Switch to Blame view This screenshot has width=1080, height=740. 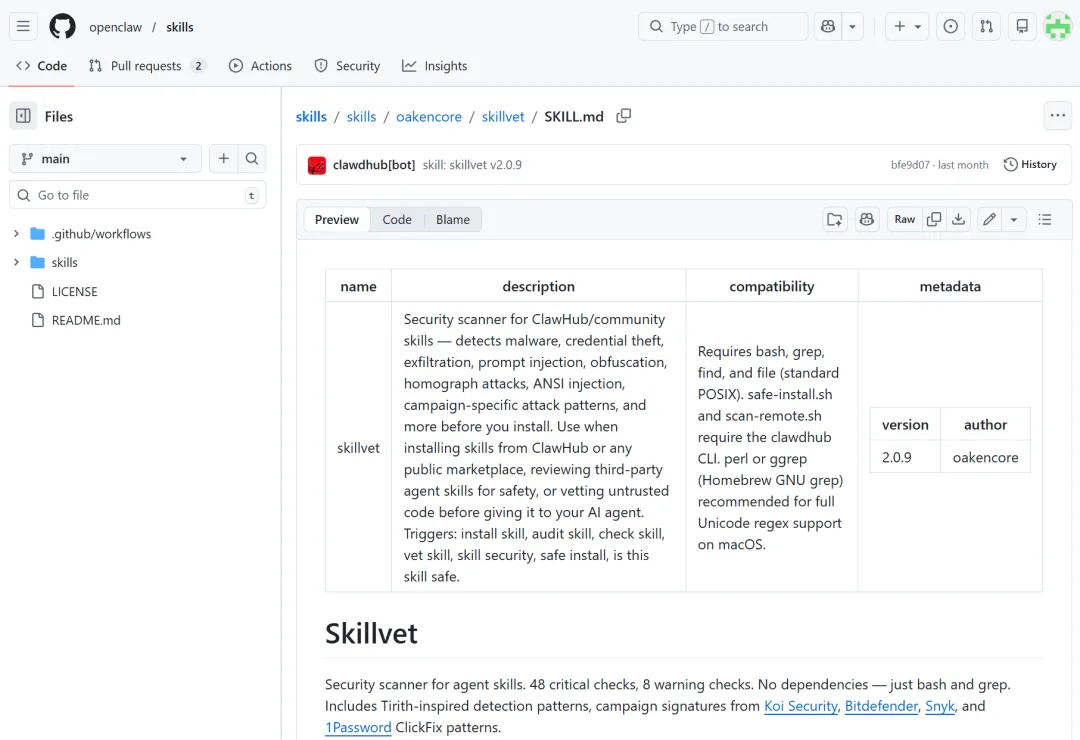click(x=453, y=220)
